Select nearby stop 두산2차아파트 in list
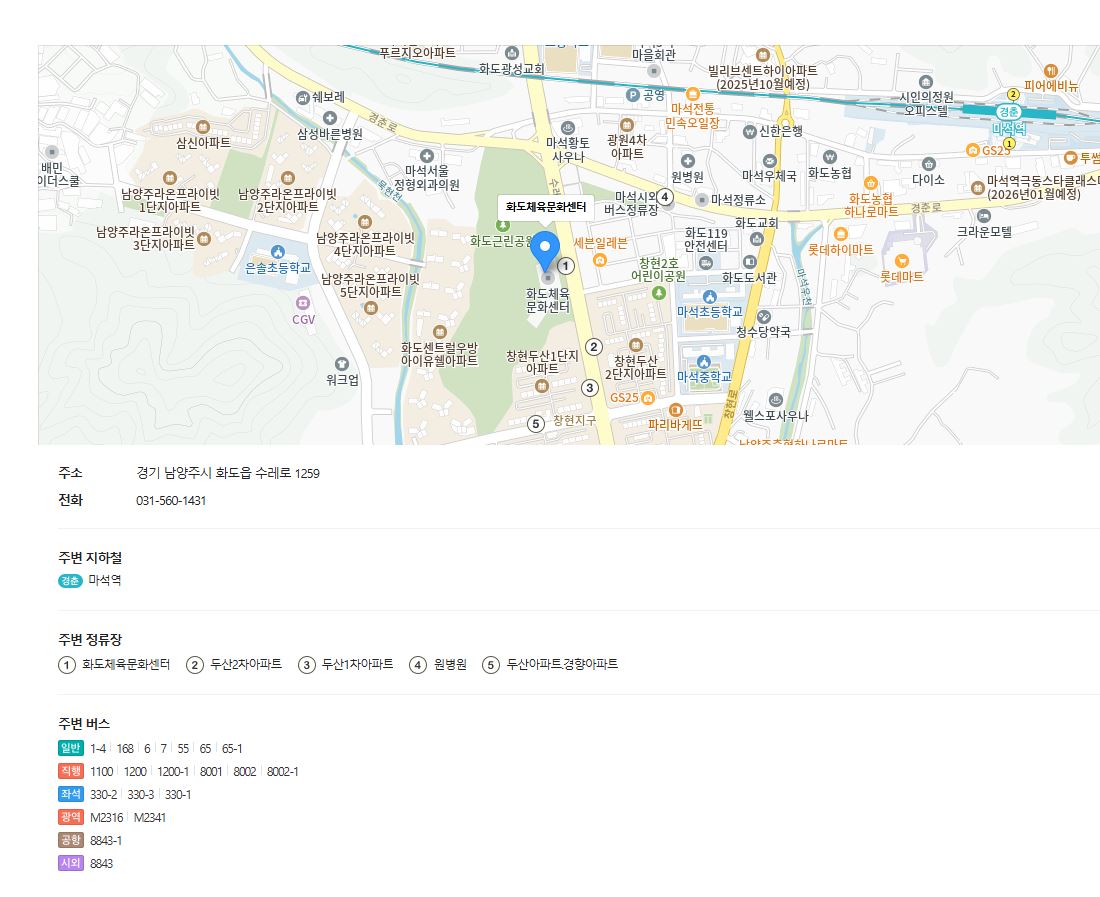 tap(246, 664)
